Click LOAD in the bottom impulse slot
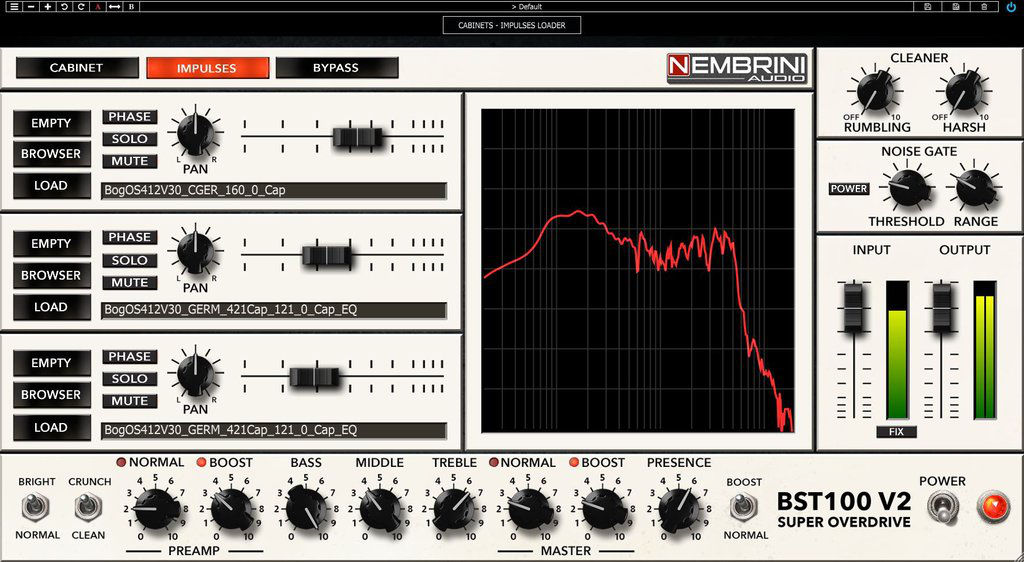Image resolution: width=1024 pixels, height=562 pixels. point(52,428)
